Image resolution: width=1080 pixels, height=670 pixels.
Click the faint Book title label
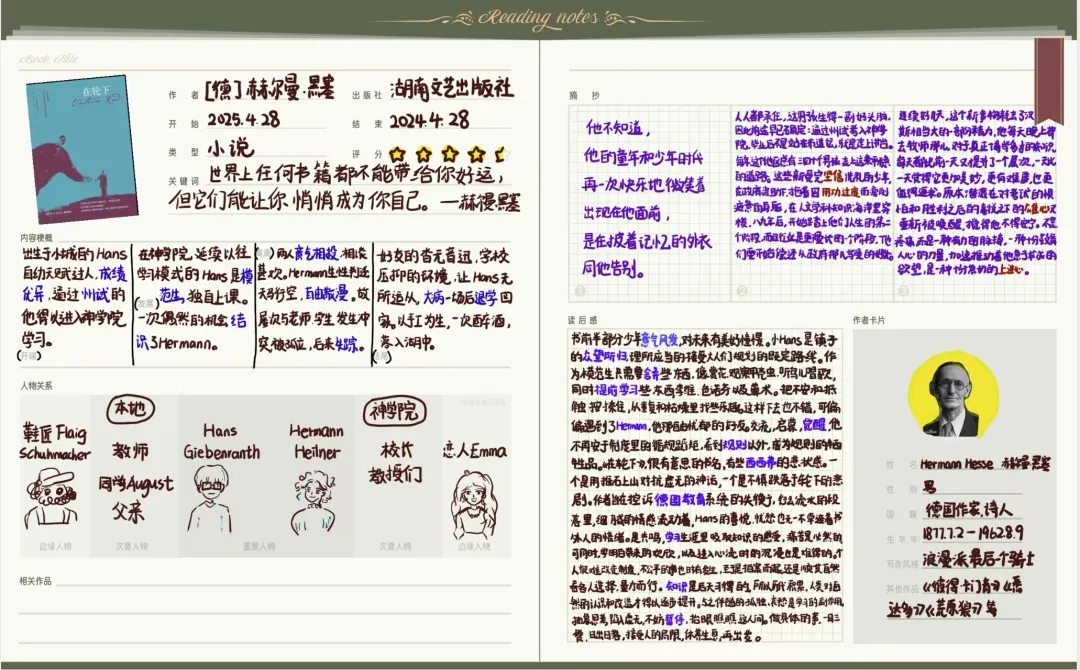point(49,59)
